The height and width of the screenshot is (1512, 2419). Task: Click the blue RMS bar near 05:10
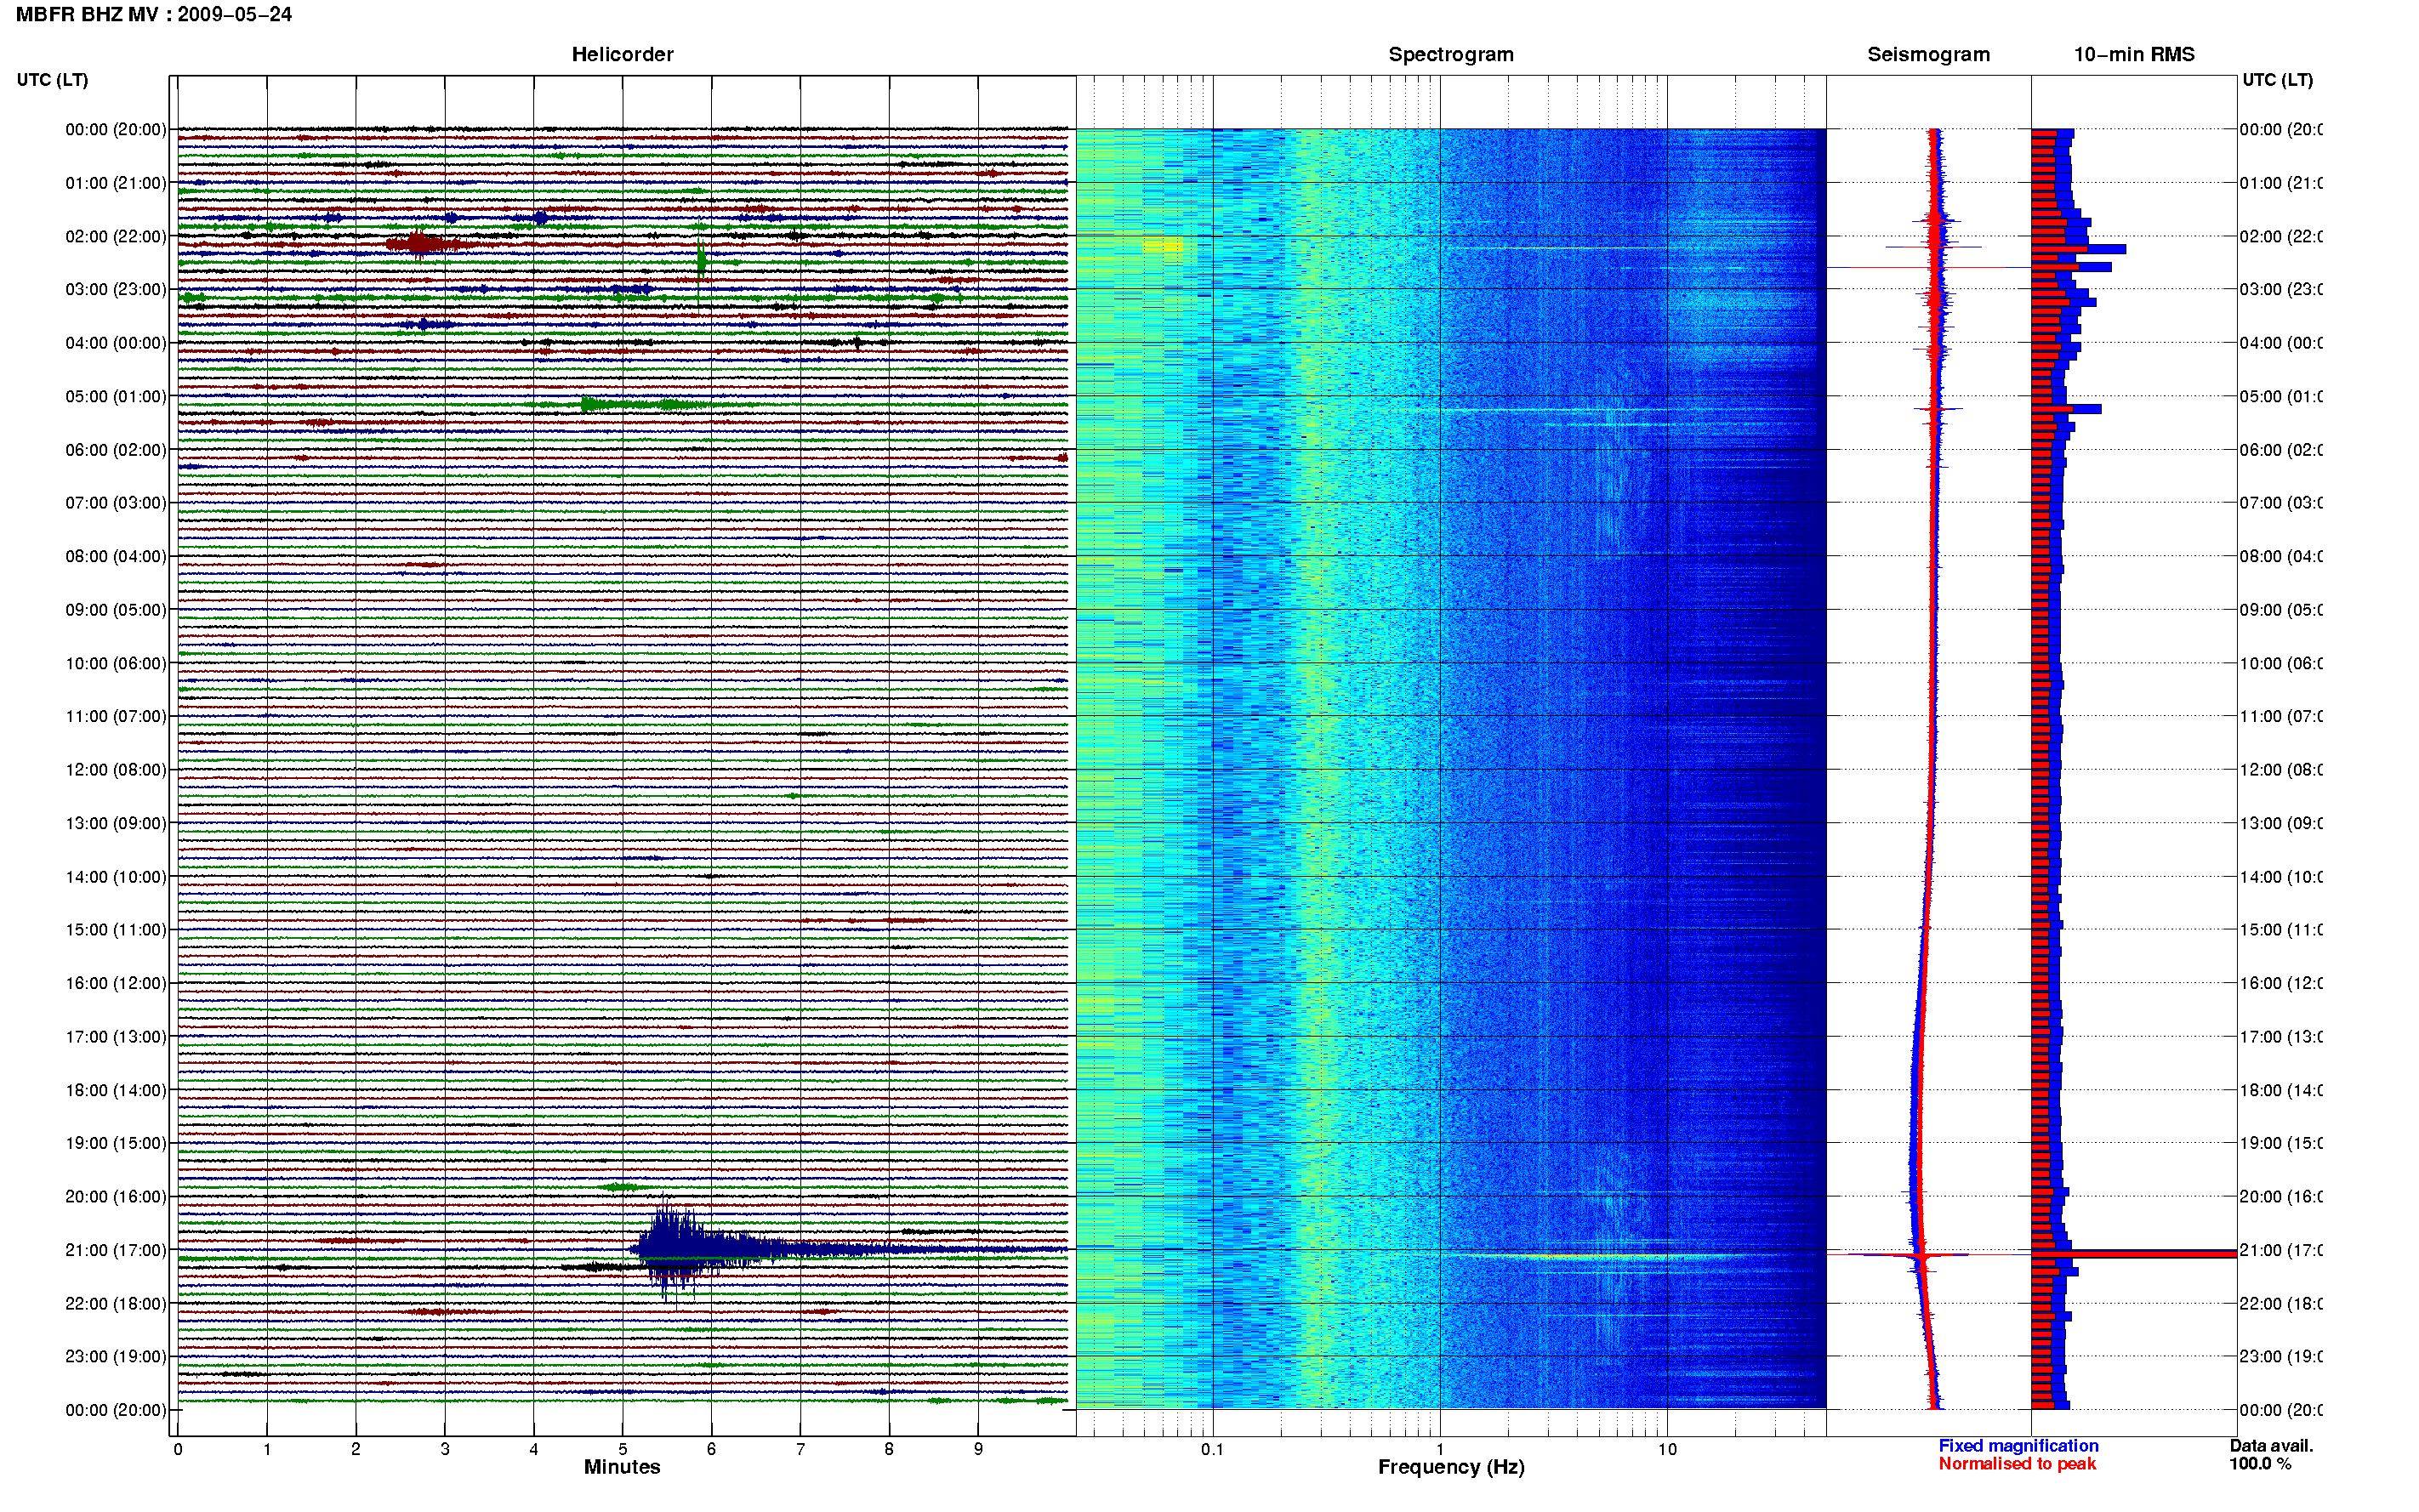[2066, 409]
